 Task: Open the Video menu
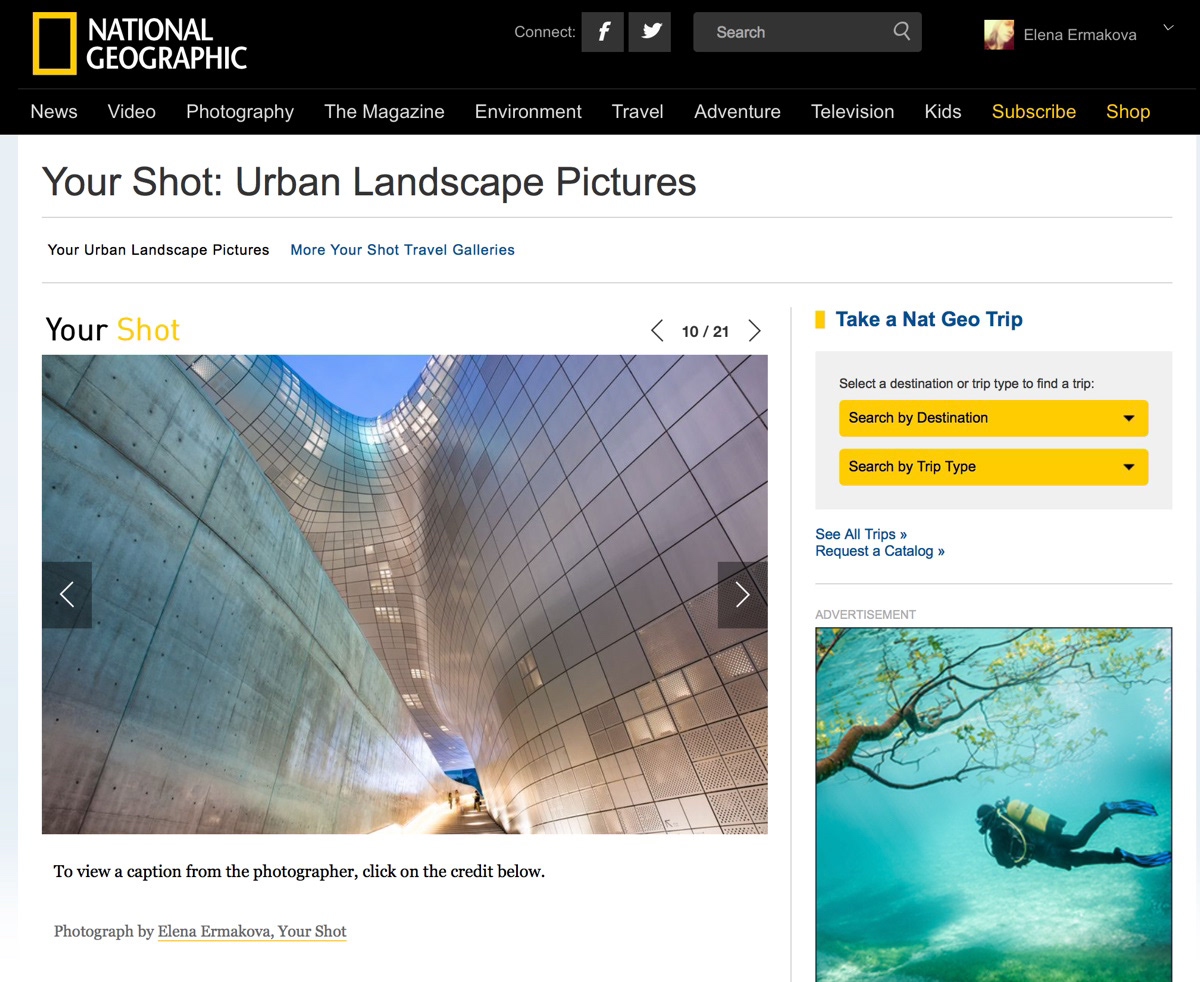[x=132, y=112]
